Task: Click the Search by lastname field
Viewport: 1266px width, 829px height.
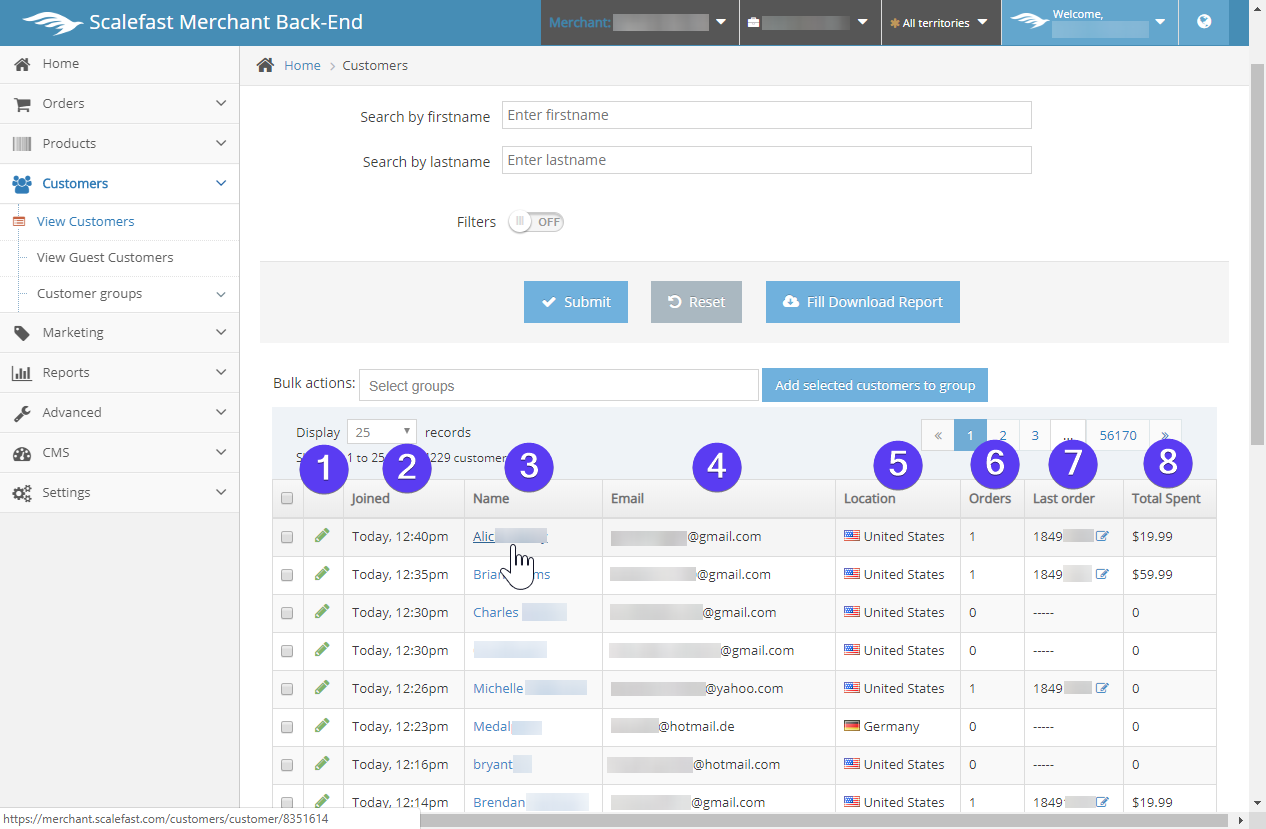Action: pos(766,160)
